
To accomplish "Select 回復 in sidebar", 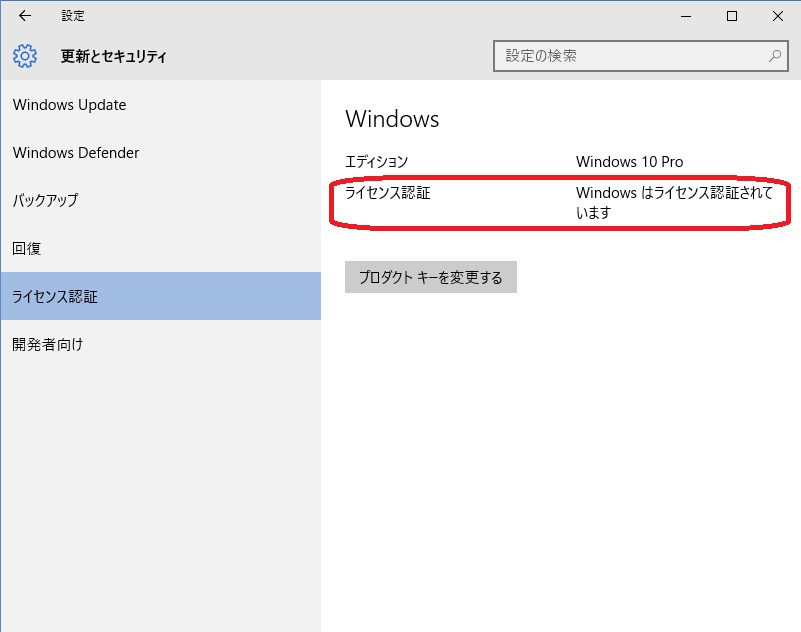I will pyautogui.click(x=160, y=248).
